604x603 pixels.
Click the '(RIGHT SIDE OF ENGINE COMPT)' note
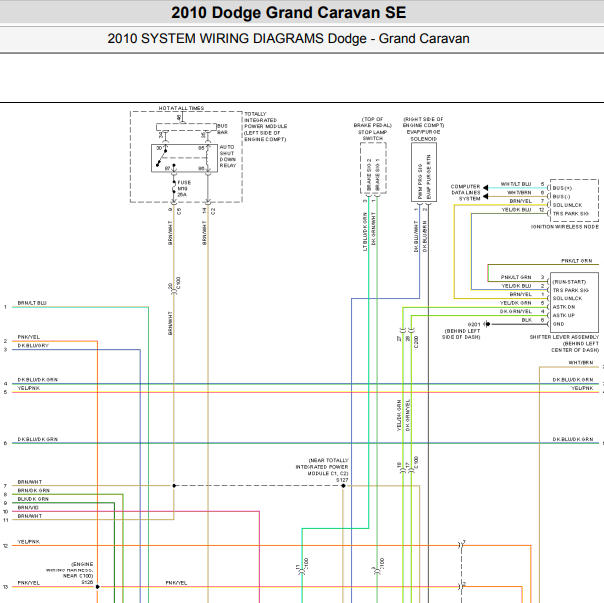coord(423,122)
